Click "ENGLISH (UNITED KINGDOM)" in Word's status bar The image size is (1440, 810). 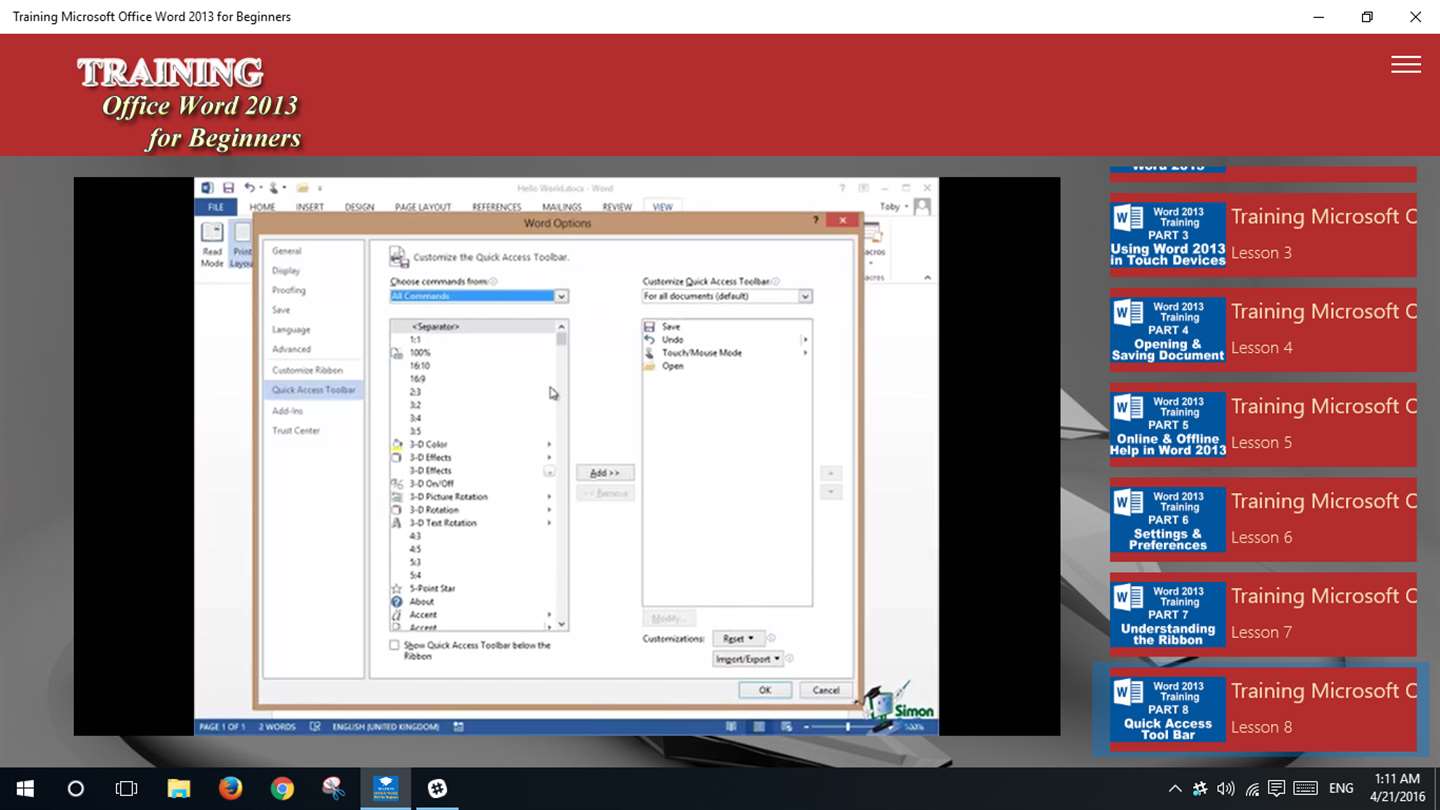tap(388, 727)
